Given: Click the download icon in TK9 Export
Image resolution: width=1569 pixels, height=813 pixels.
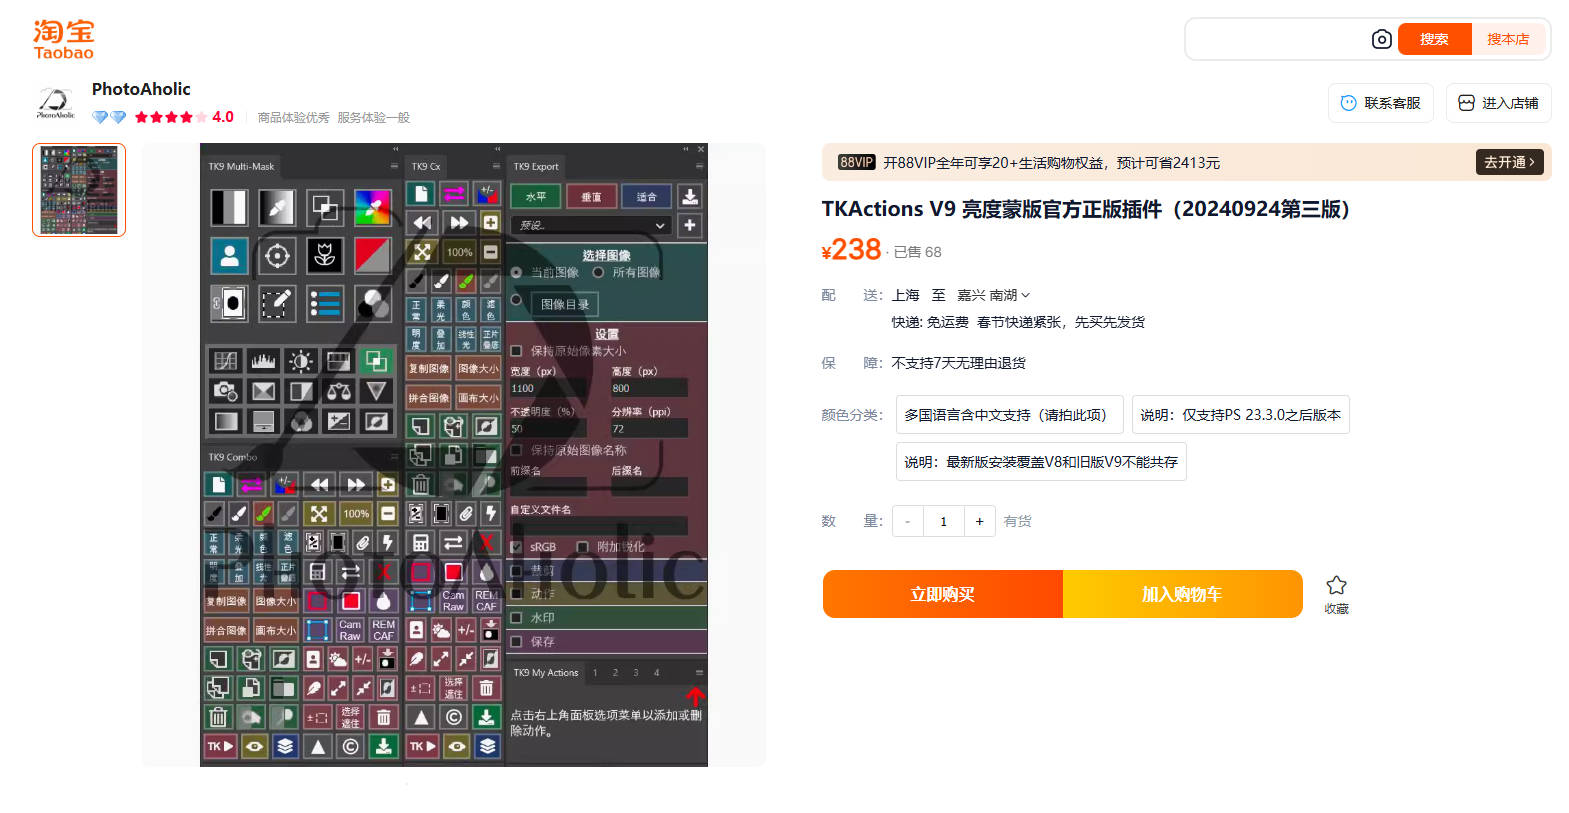Looking at the screenshot, I should [690, 196].
